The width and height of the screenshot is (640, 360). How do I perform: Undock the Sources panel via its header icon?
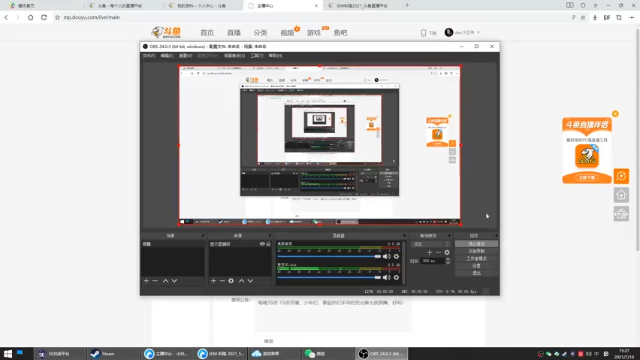coord(270,236)
